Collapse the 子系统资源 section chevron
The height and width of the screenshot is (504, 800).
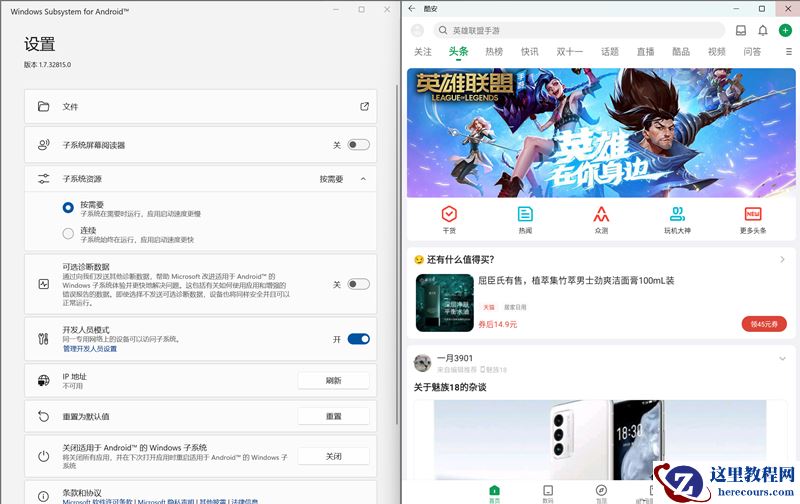[x=363, y=179]
